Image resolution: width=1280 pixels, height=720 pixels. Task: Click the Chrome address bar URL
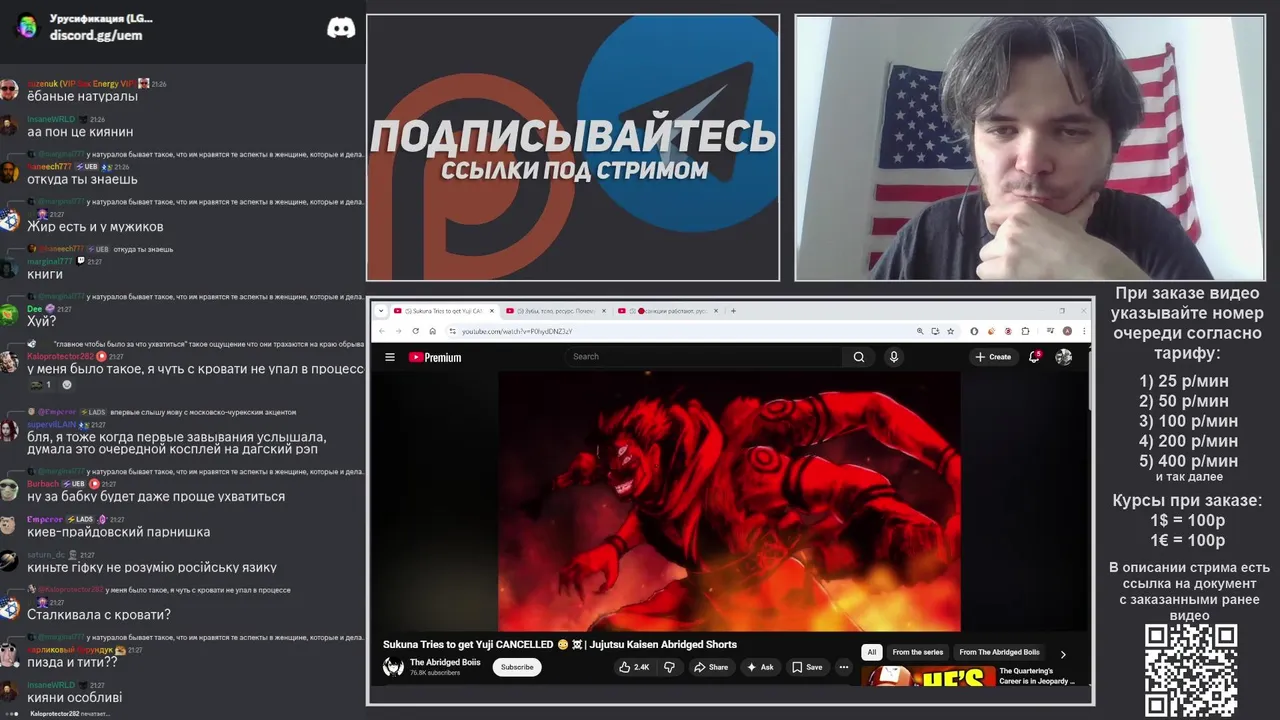(517, 331)
